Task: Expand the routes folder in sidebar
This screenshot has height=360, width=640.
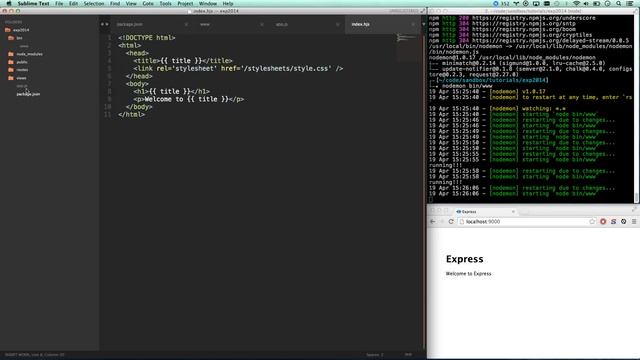Action: [18, 70]
